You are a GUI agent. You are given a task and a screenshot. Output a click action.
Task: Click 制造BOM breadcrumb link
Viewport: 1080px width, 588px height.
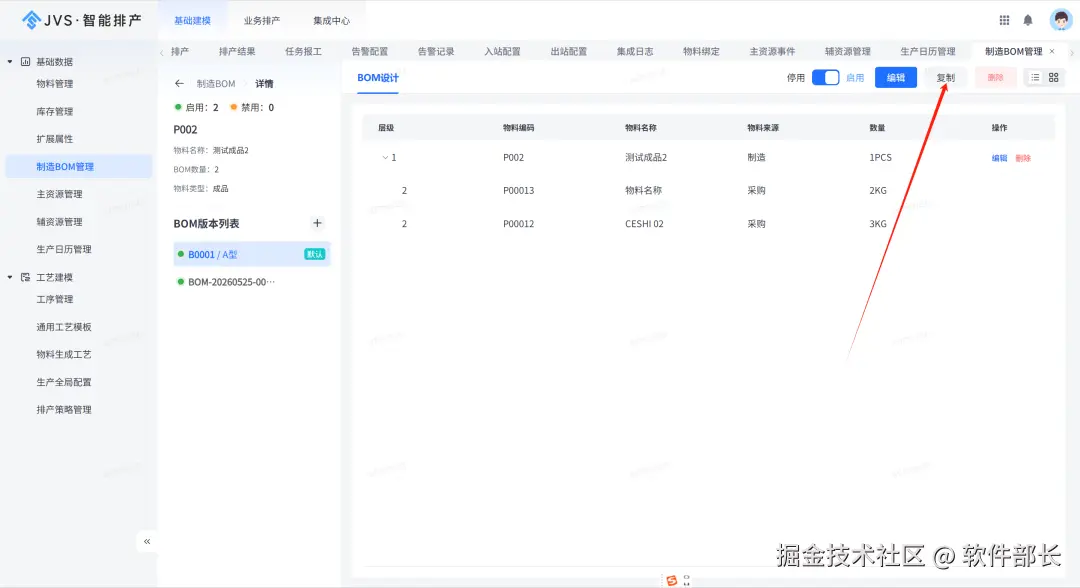pyautogui.click(x=216, y=83)
